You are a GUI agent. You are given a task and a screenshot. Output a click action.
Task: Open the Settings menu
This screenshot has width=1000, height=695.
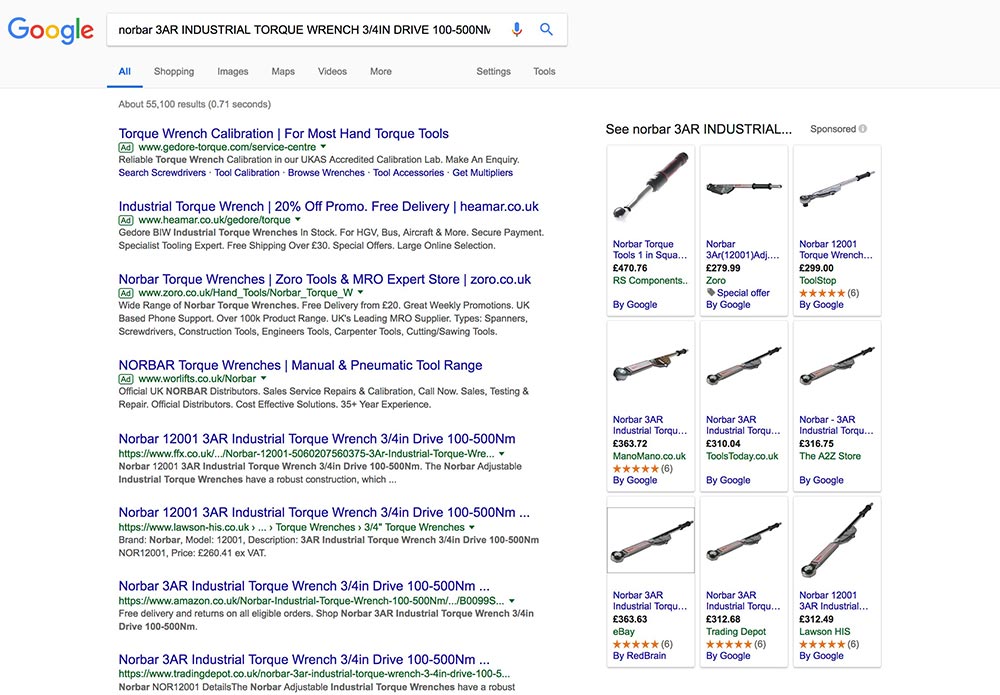pyautogui.click(x=494, y=71)
